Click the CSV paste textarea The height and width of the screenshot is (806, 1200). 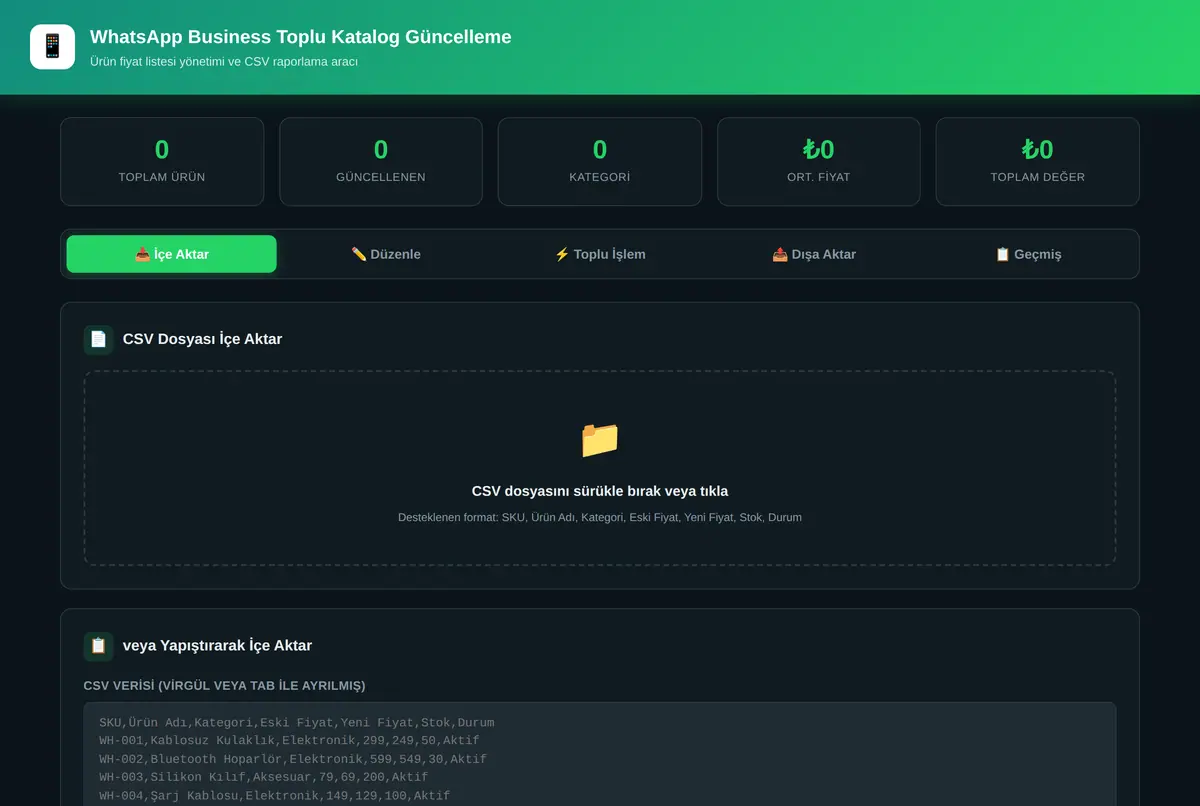tap(600, 754)
